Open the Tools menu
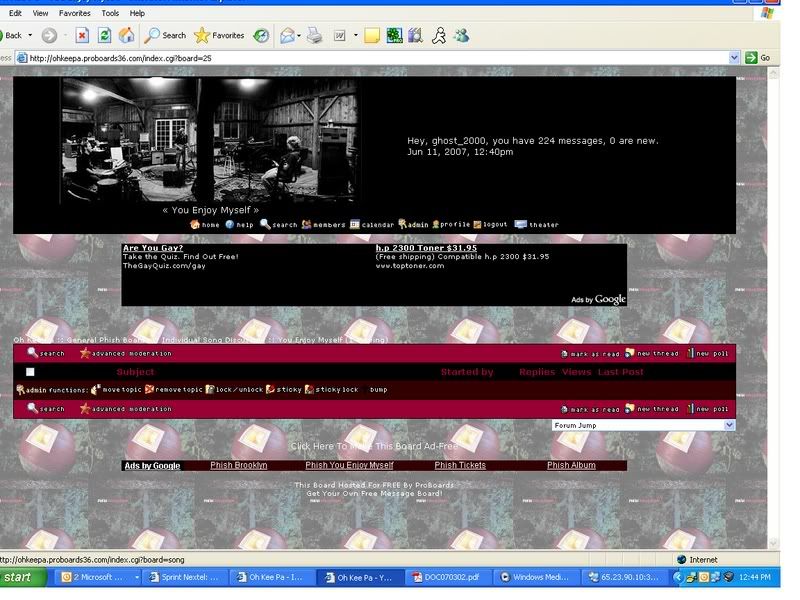This screenshot has height=600, width=800. (110, 13)
